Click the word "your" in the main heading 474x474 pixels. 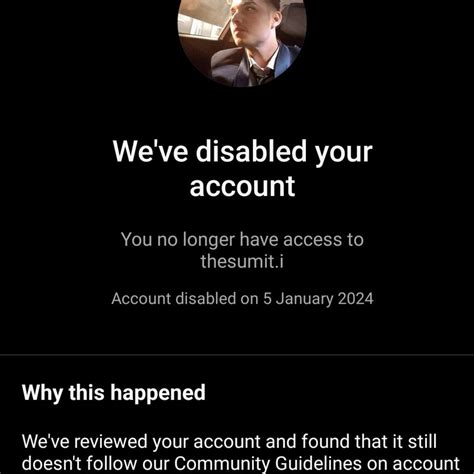pyautogui.click(x=344, y=154)
